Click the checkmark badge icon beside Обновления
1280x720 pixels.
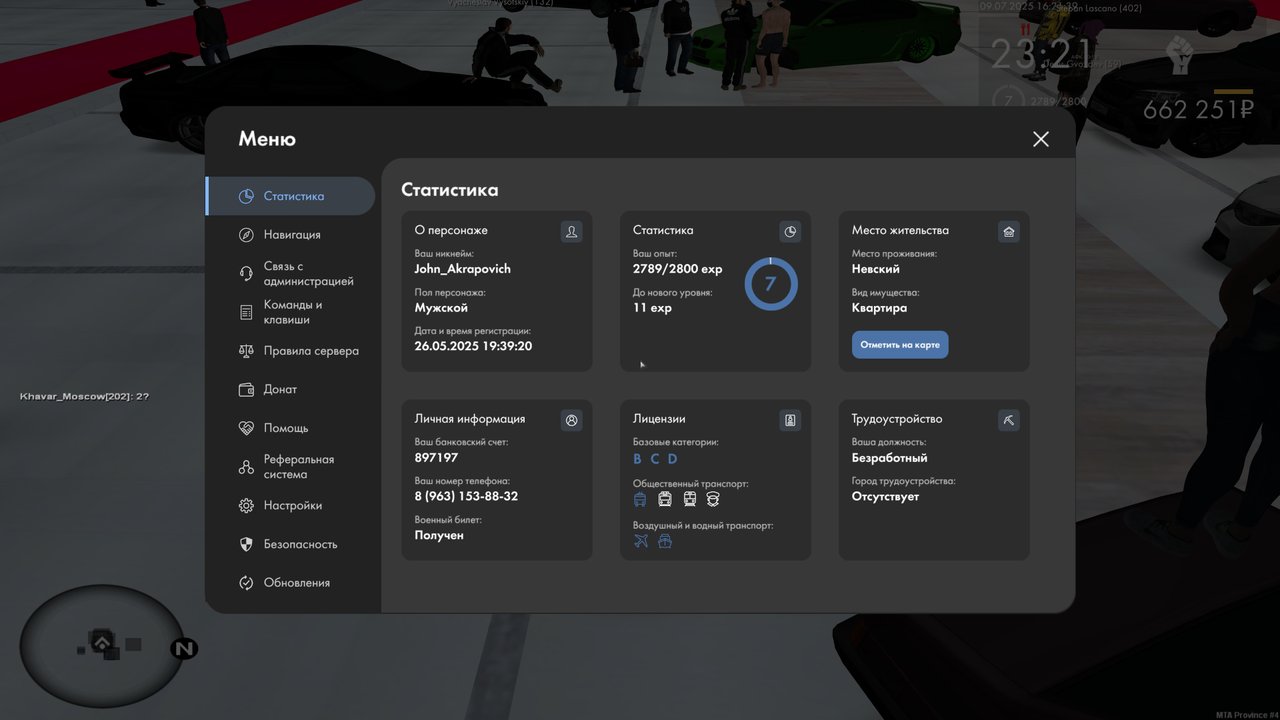(246, 583)
